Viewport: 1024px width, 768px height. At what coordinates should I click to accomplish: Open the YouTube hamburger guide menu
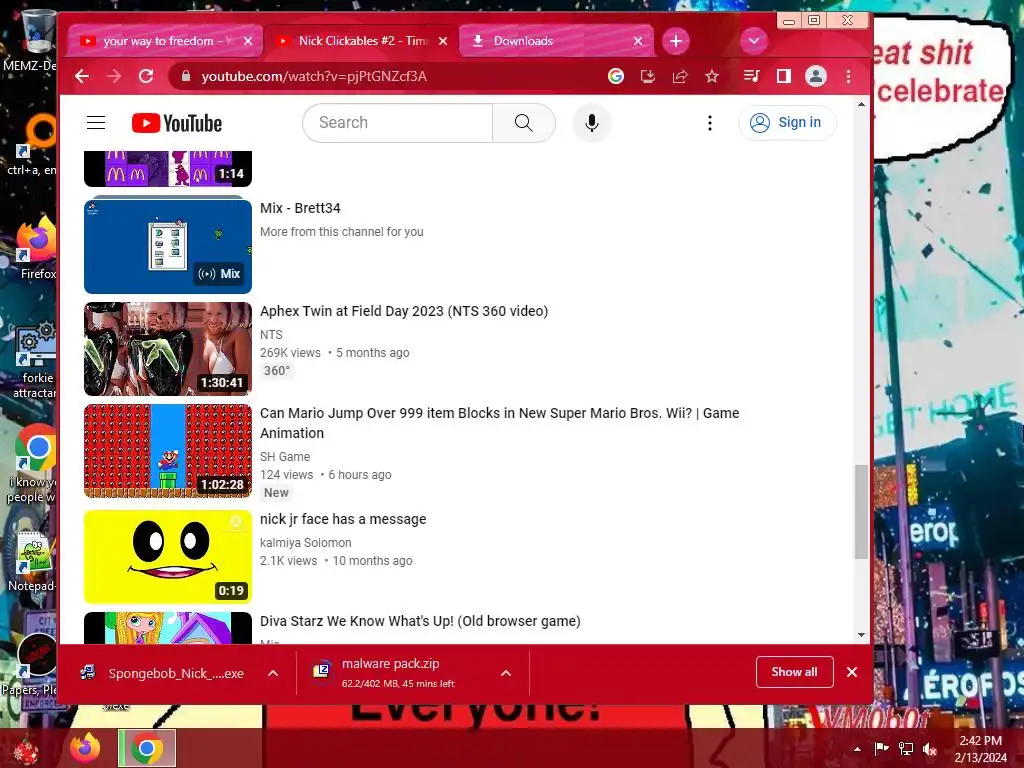coord(96,122)
